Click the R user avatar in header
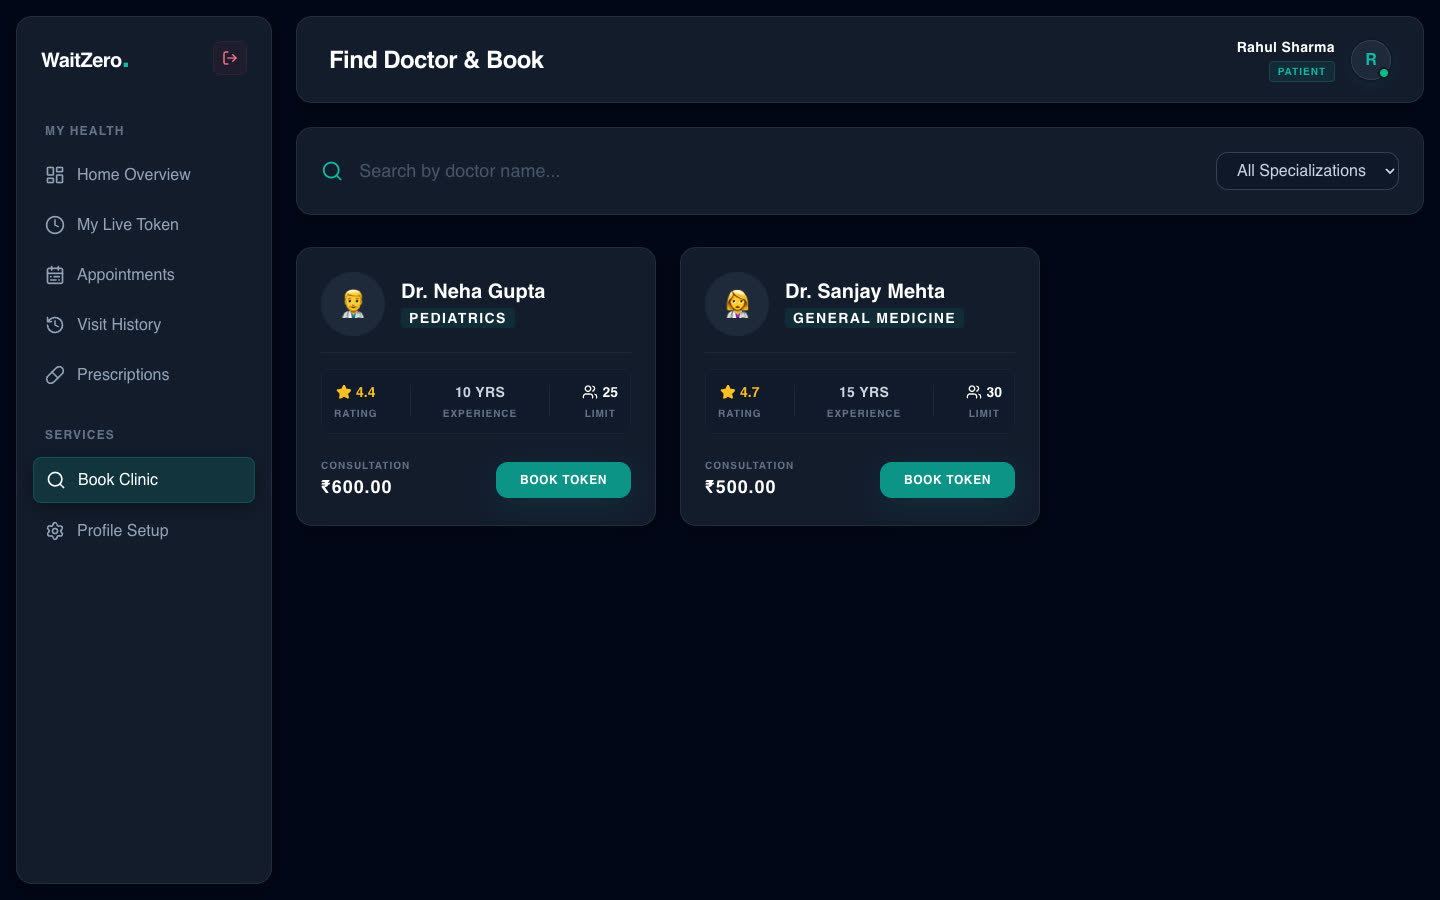Screen dimensions: 1440x900 point(1371,60)
